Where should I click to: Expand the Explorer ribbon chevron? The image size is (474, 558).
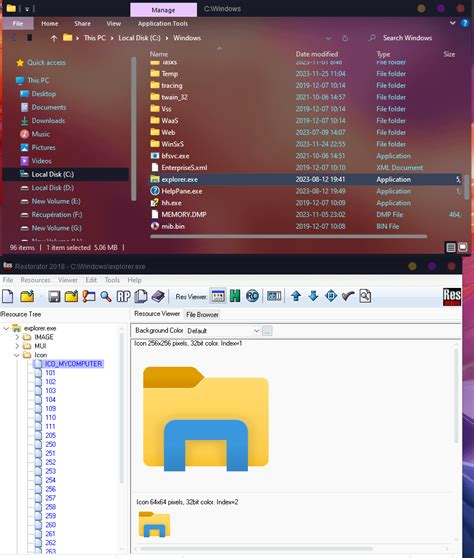coord(452,23)
